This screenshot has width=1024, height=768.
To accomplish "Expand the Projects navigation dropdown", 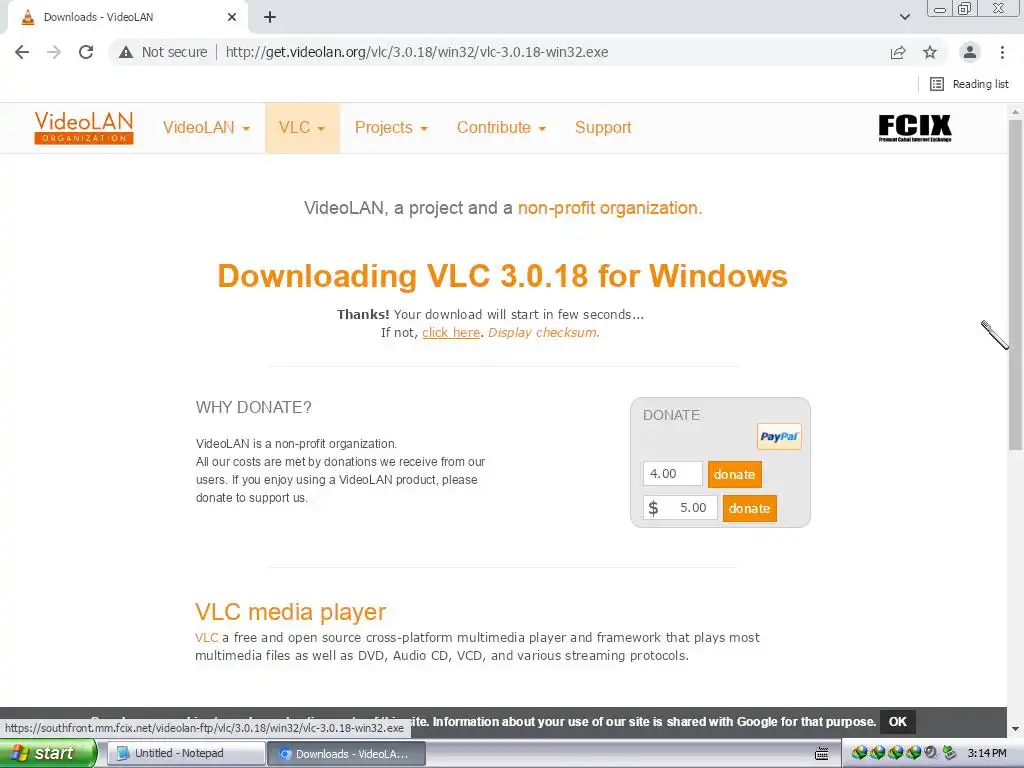I will click(x=391, y=127).
